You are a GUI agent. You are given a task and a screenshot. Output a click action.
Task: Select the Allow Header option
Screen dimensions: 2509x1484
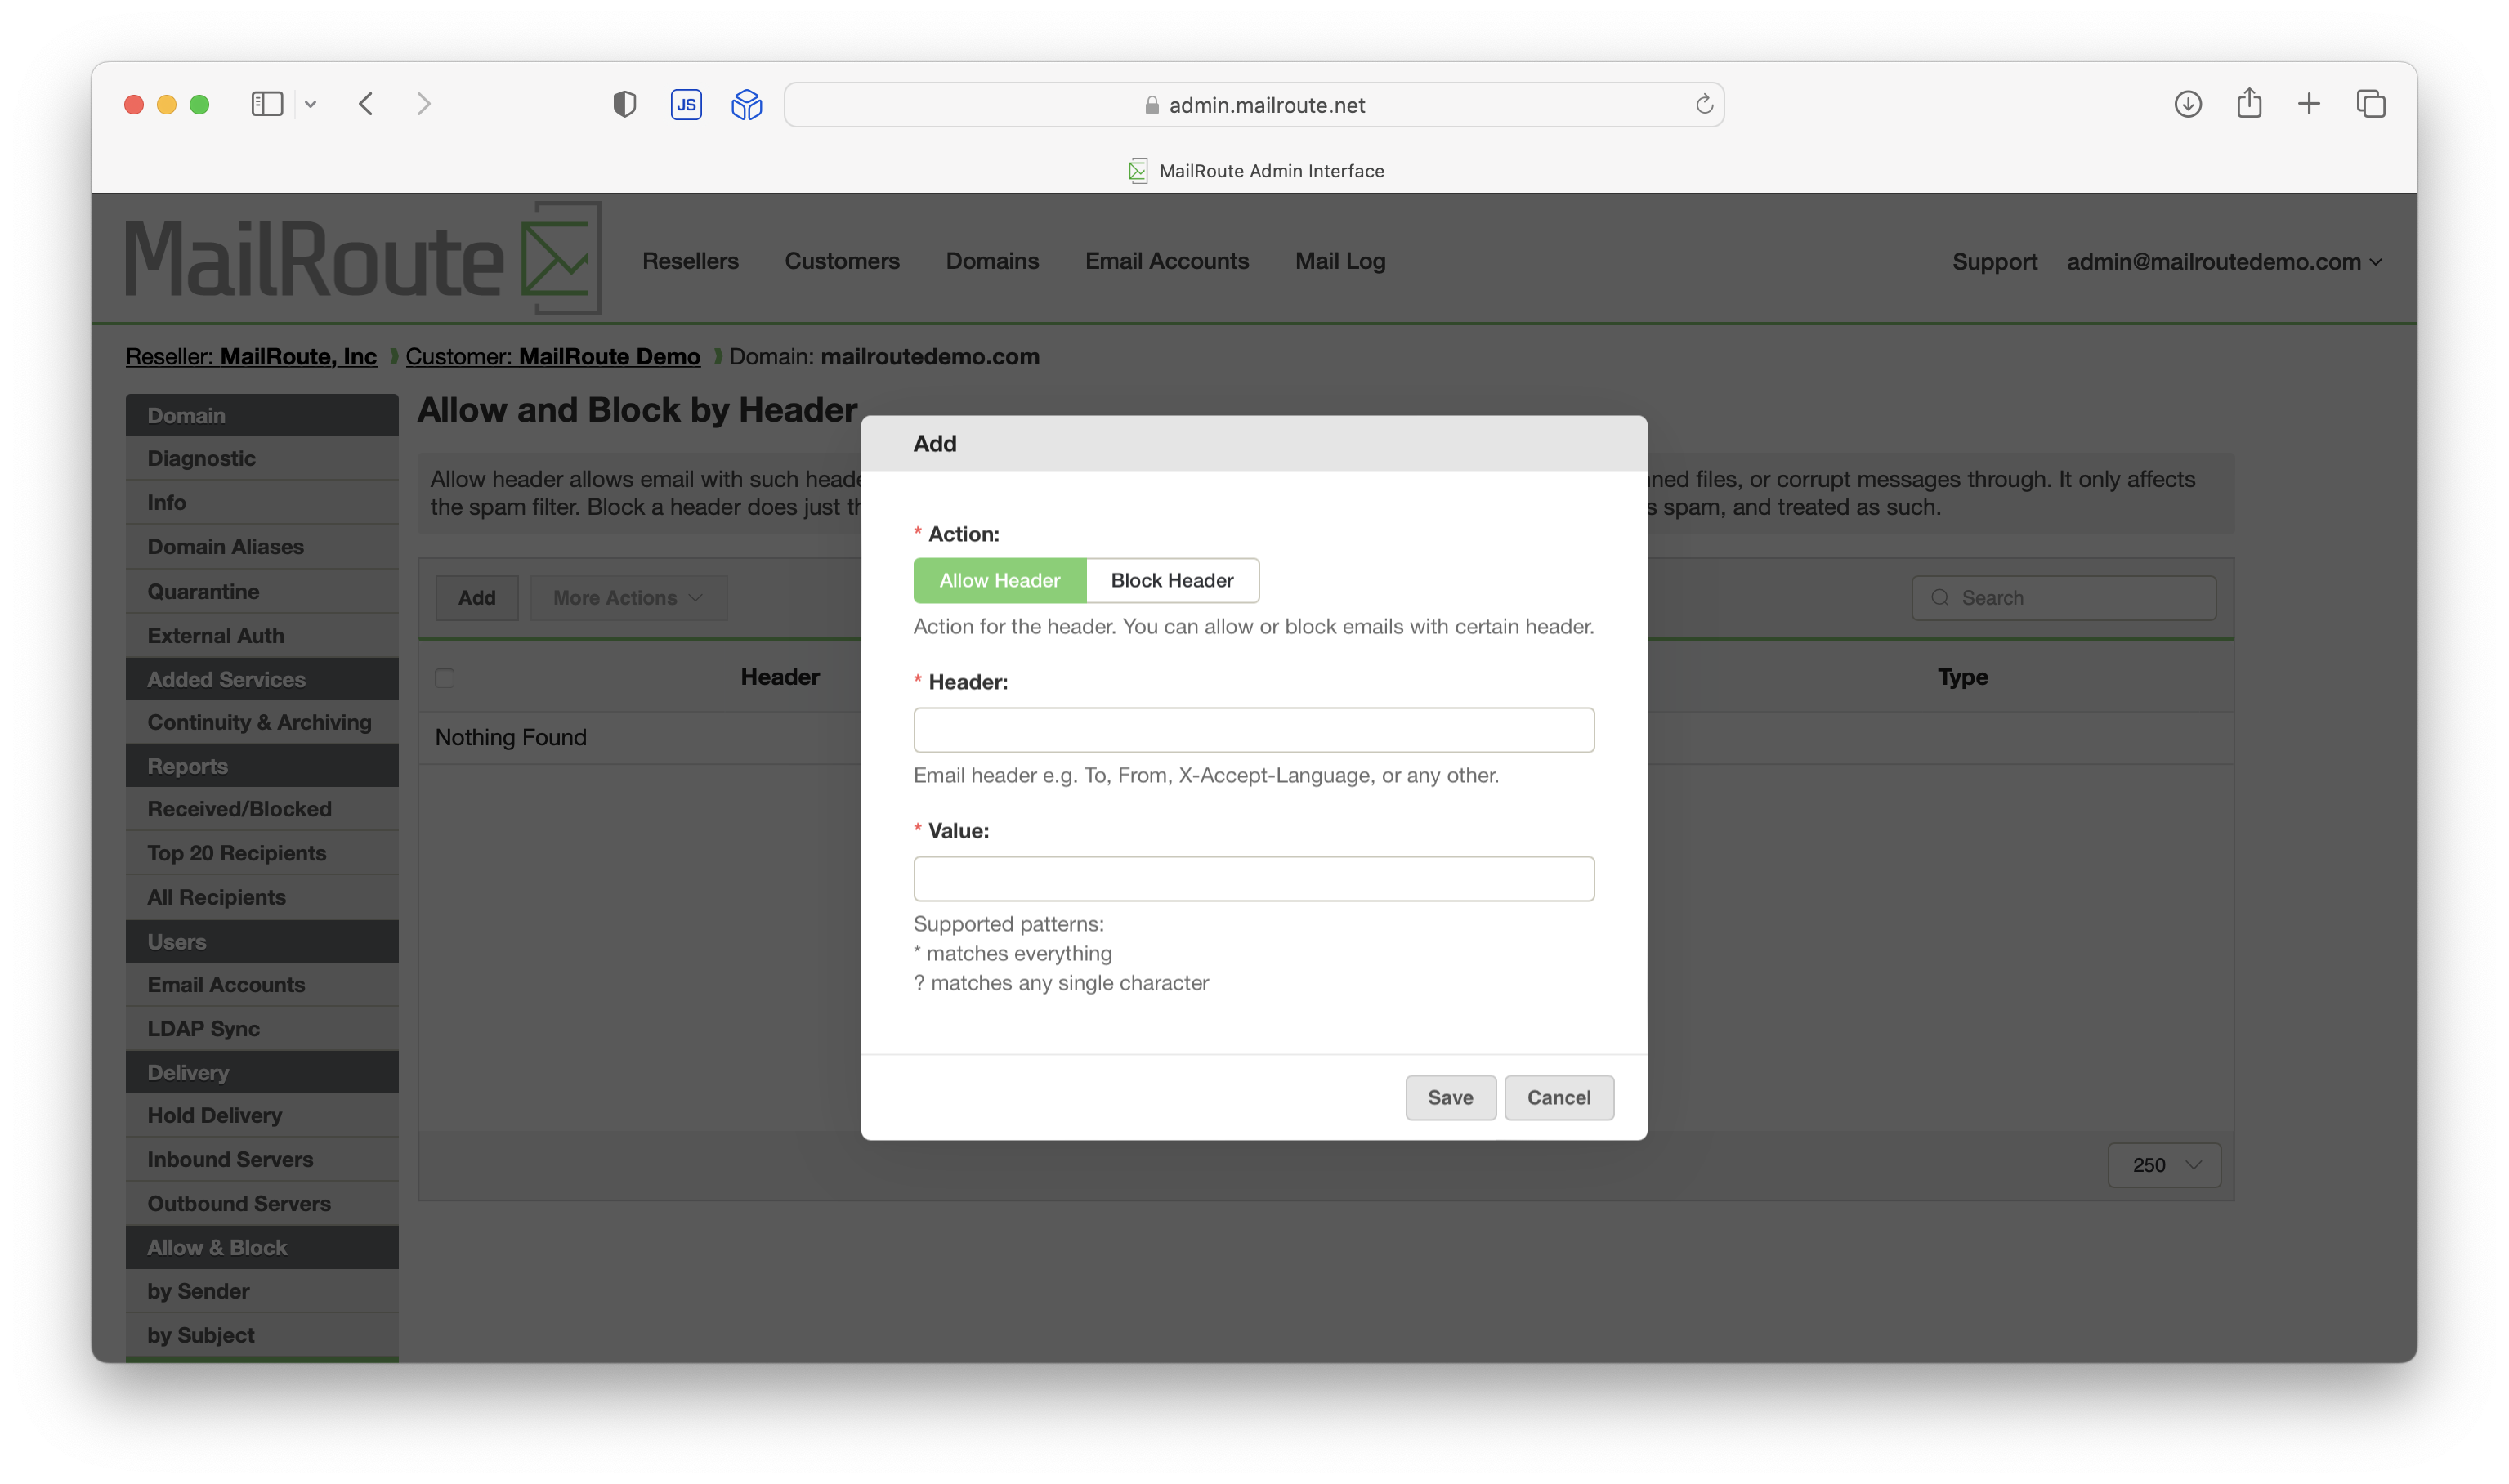pyautogui.click(x=999, y=580)
